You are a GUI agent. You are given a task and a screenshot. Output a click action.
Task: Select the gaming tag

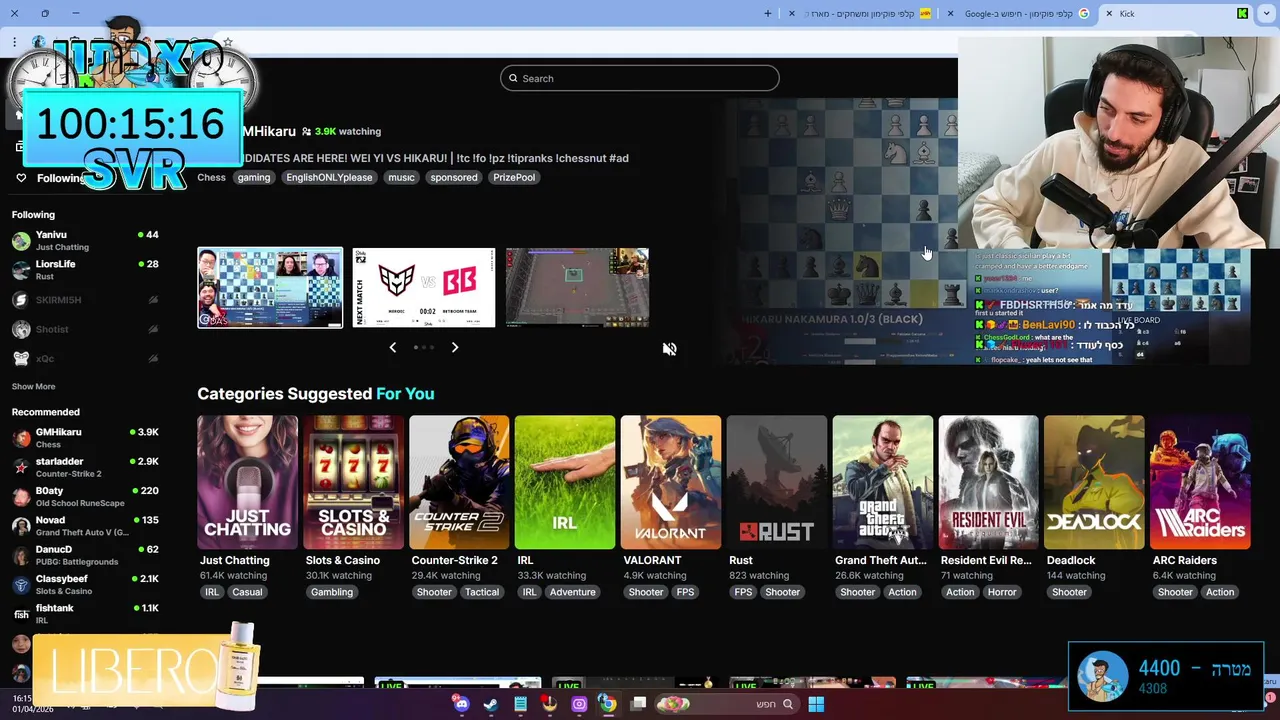click(254, 177)
